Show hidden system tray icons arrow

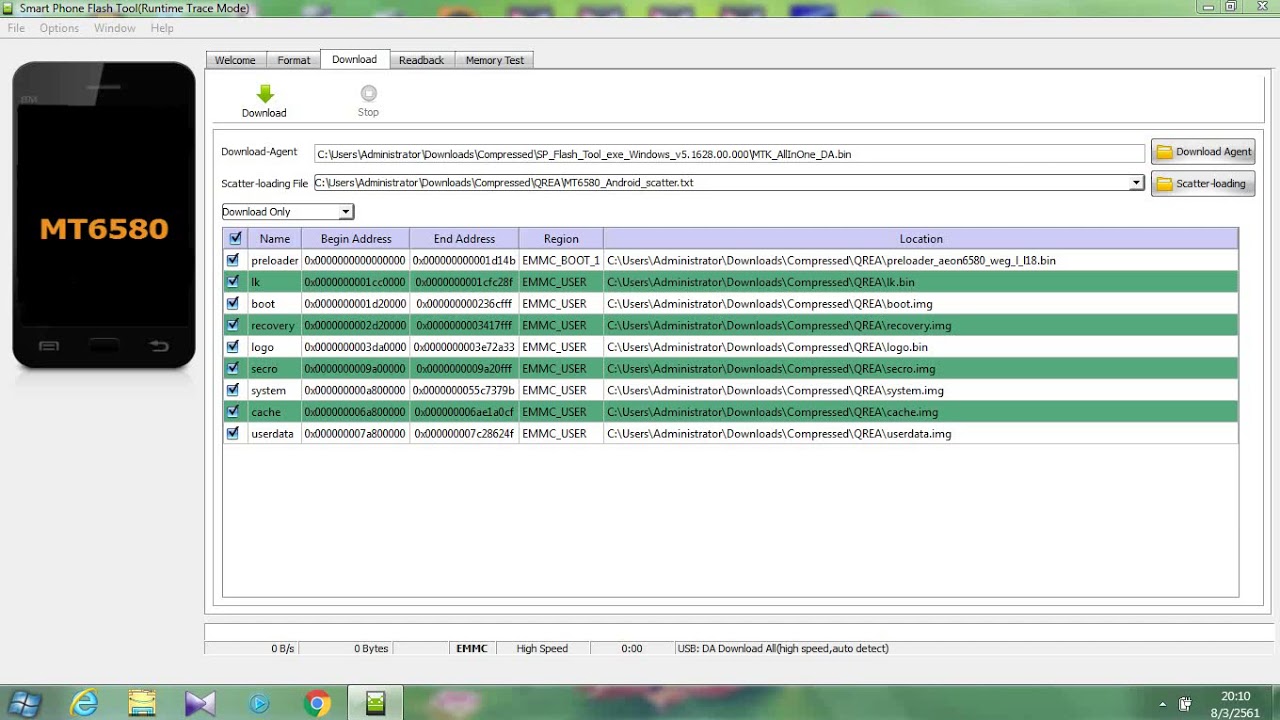pyautogui.click(x=1162, y=704)
